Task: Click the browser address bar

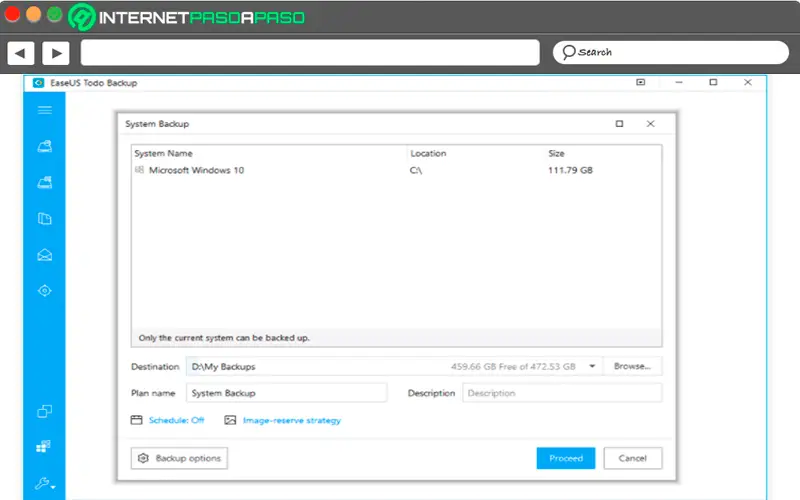Action: click(310, 53)
